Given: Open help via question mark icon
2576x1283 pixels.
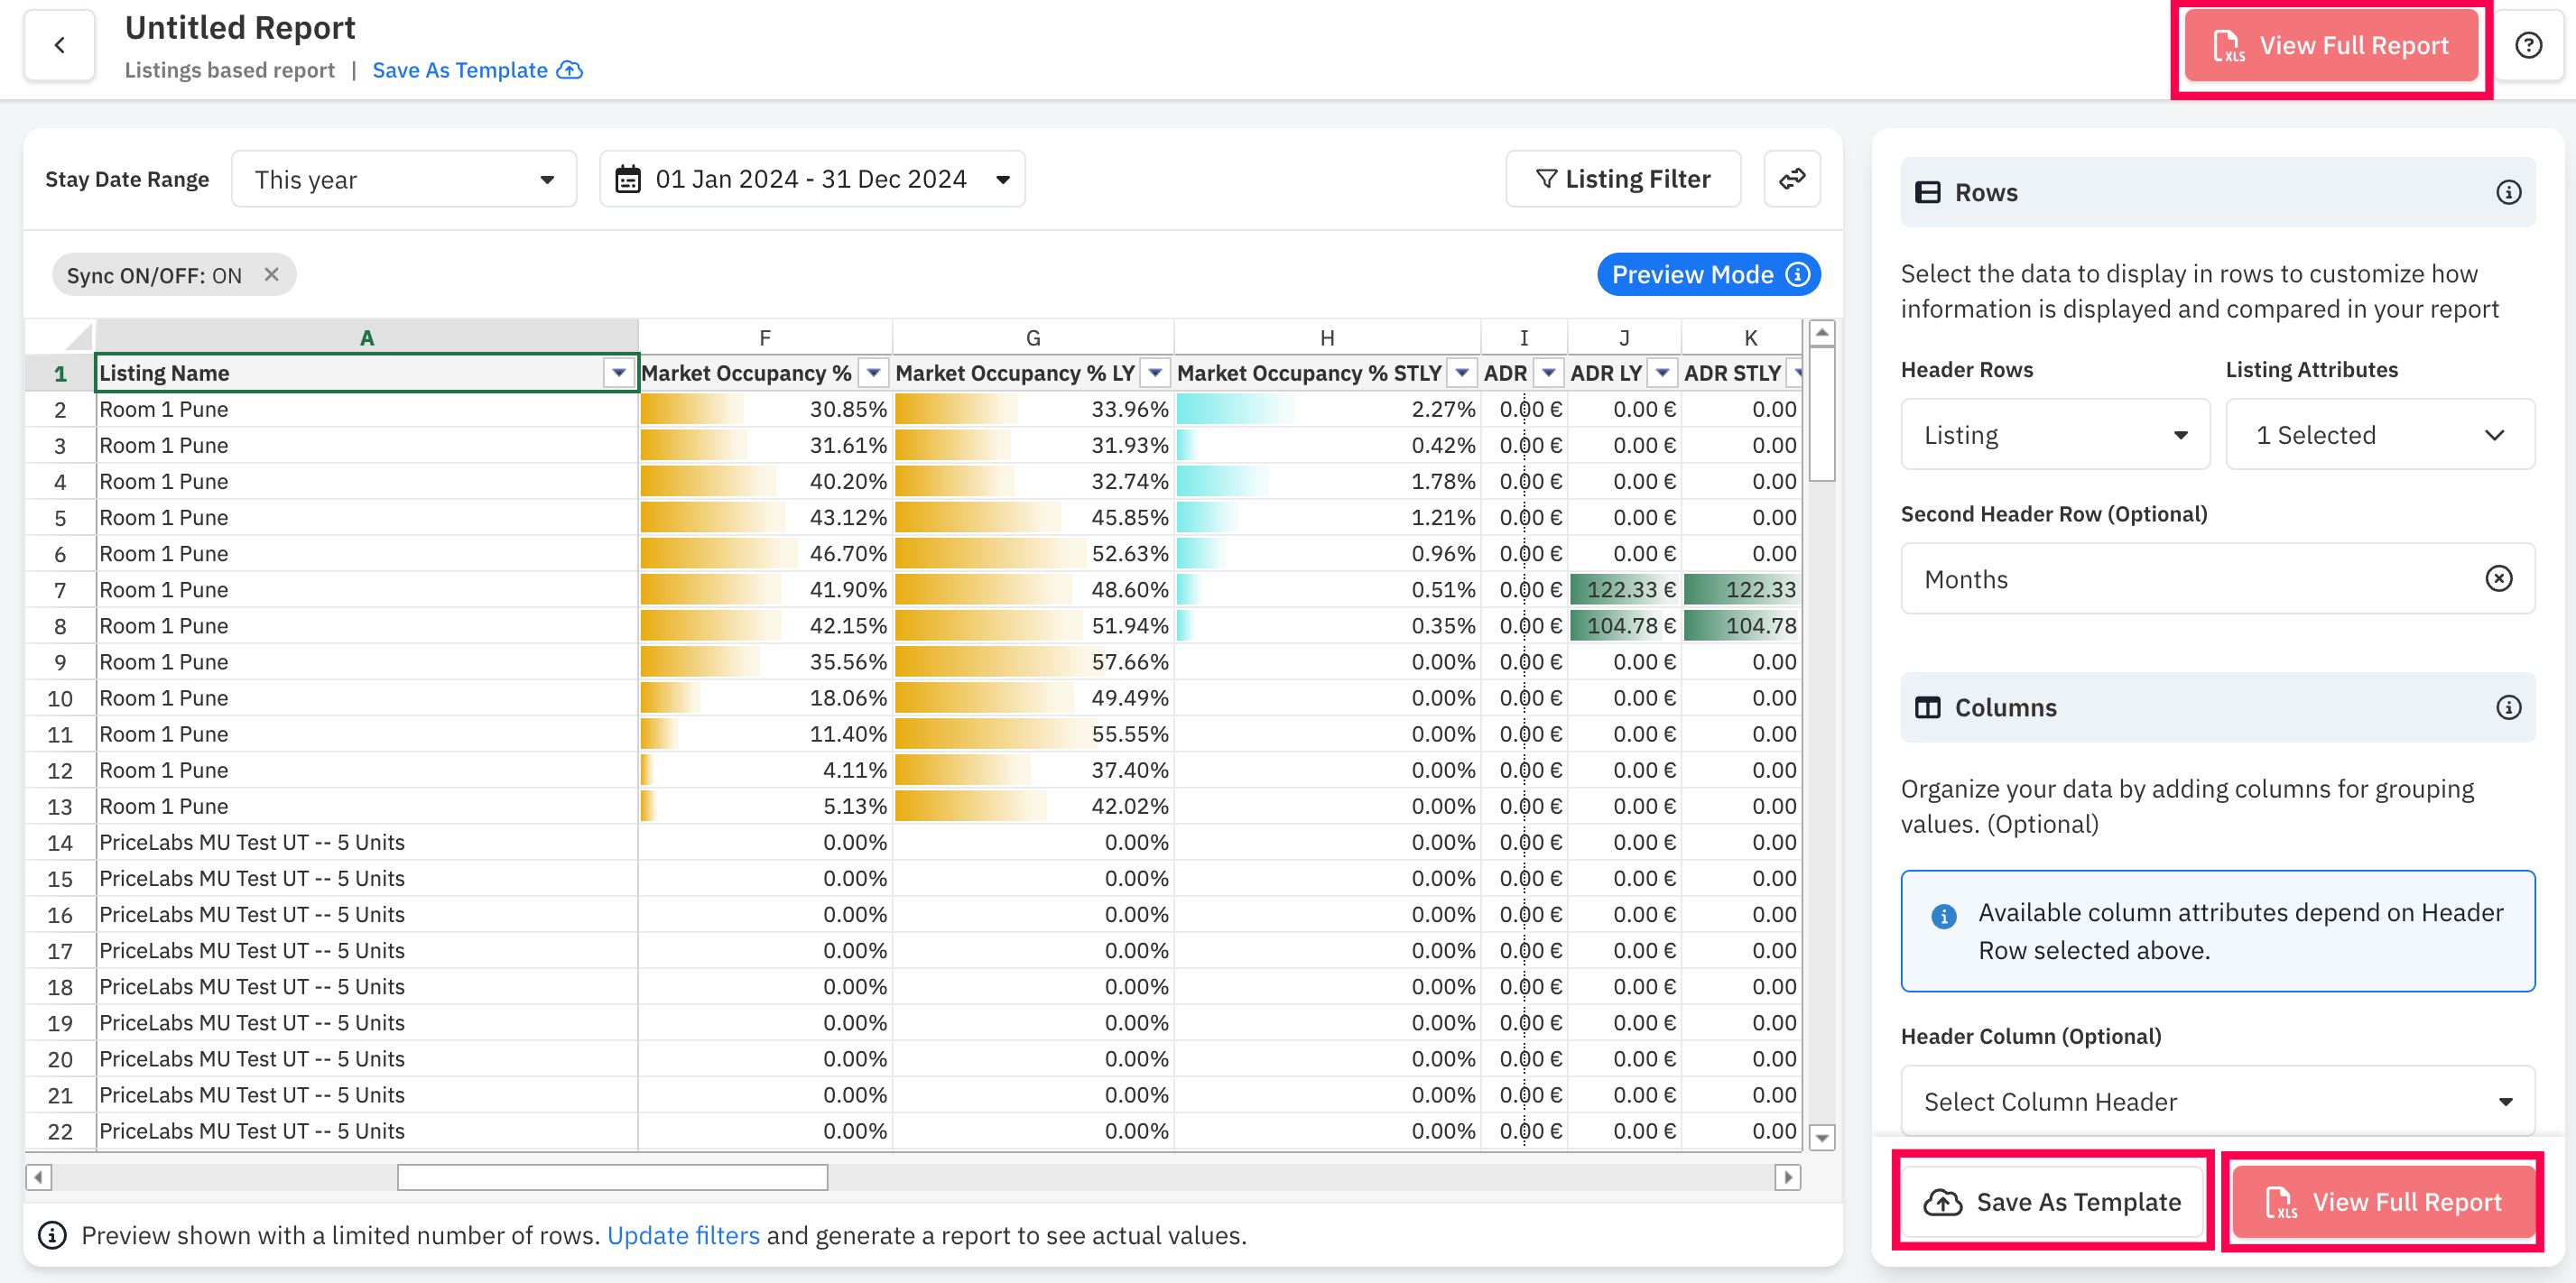Looking at the screenshot, I should tap(2528, 45).
